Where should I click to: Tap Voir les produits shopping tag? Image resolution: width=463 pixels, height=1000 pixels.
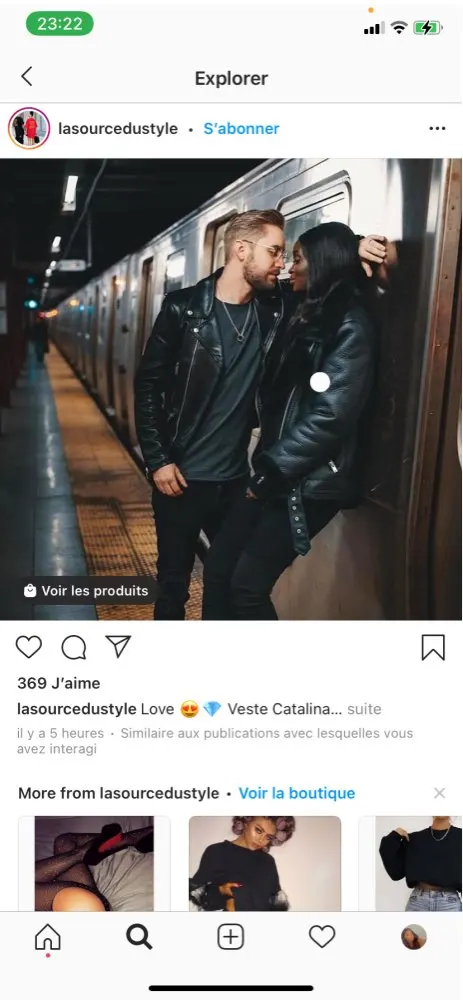[87, 591]
